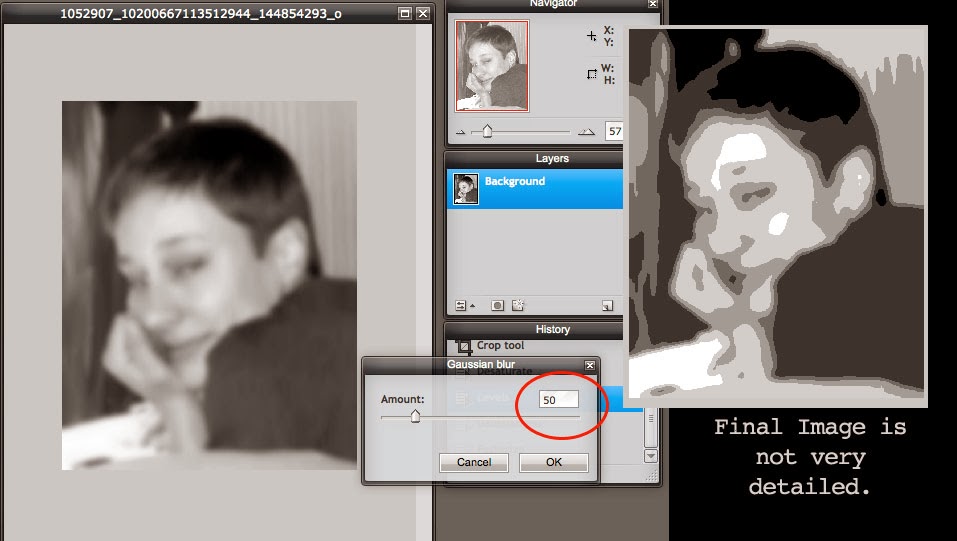The width and height of the screenshot is (957, 541).
Task: Create new layer in Layers panel
Action: pyautogui.click(x=607, y=305)
